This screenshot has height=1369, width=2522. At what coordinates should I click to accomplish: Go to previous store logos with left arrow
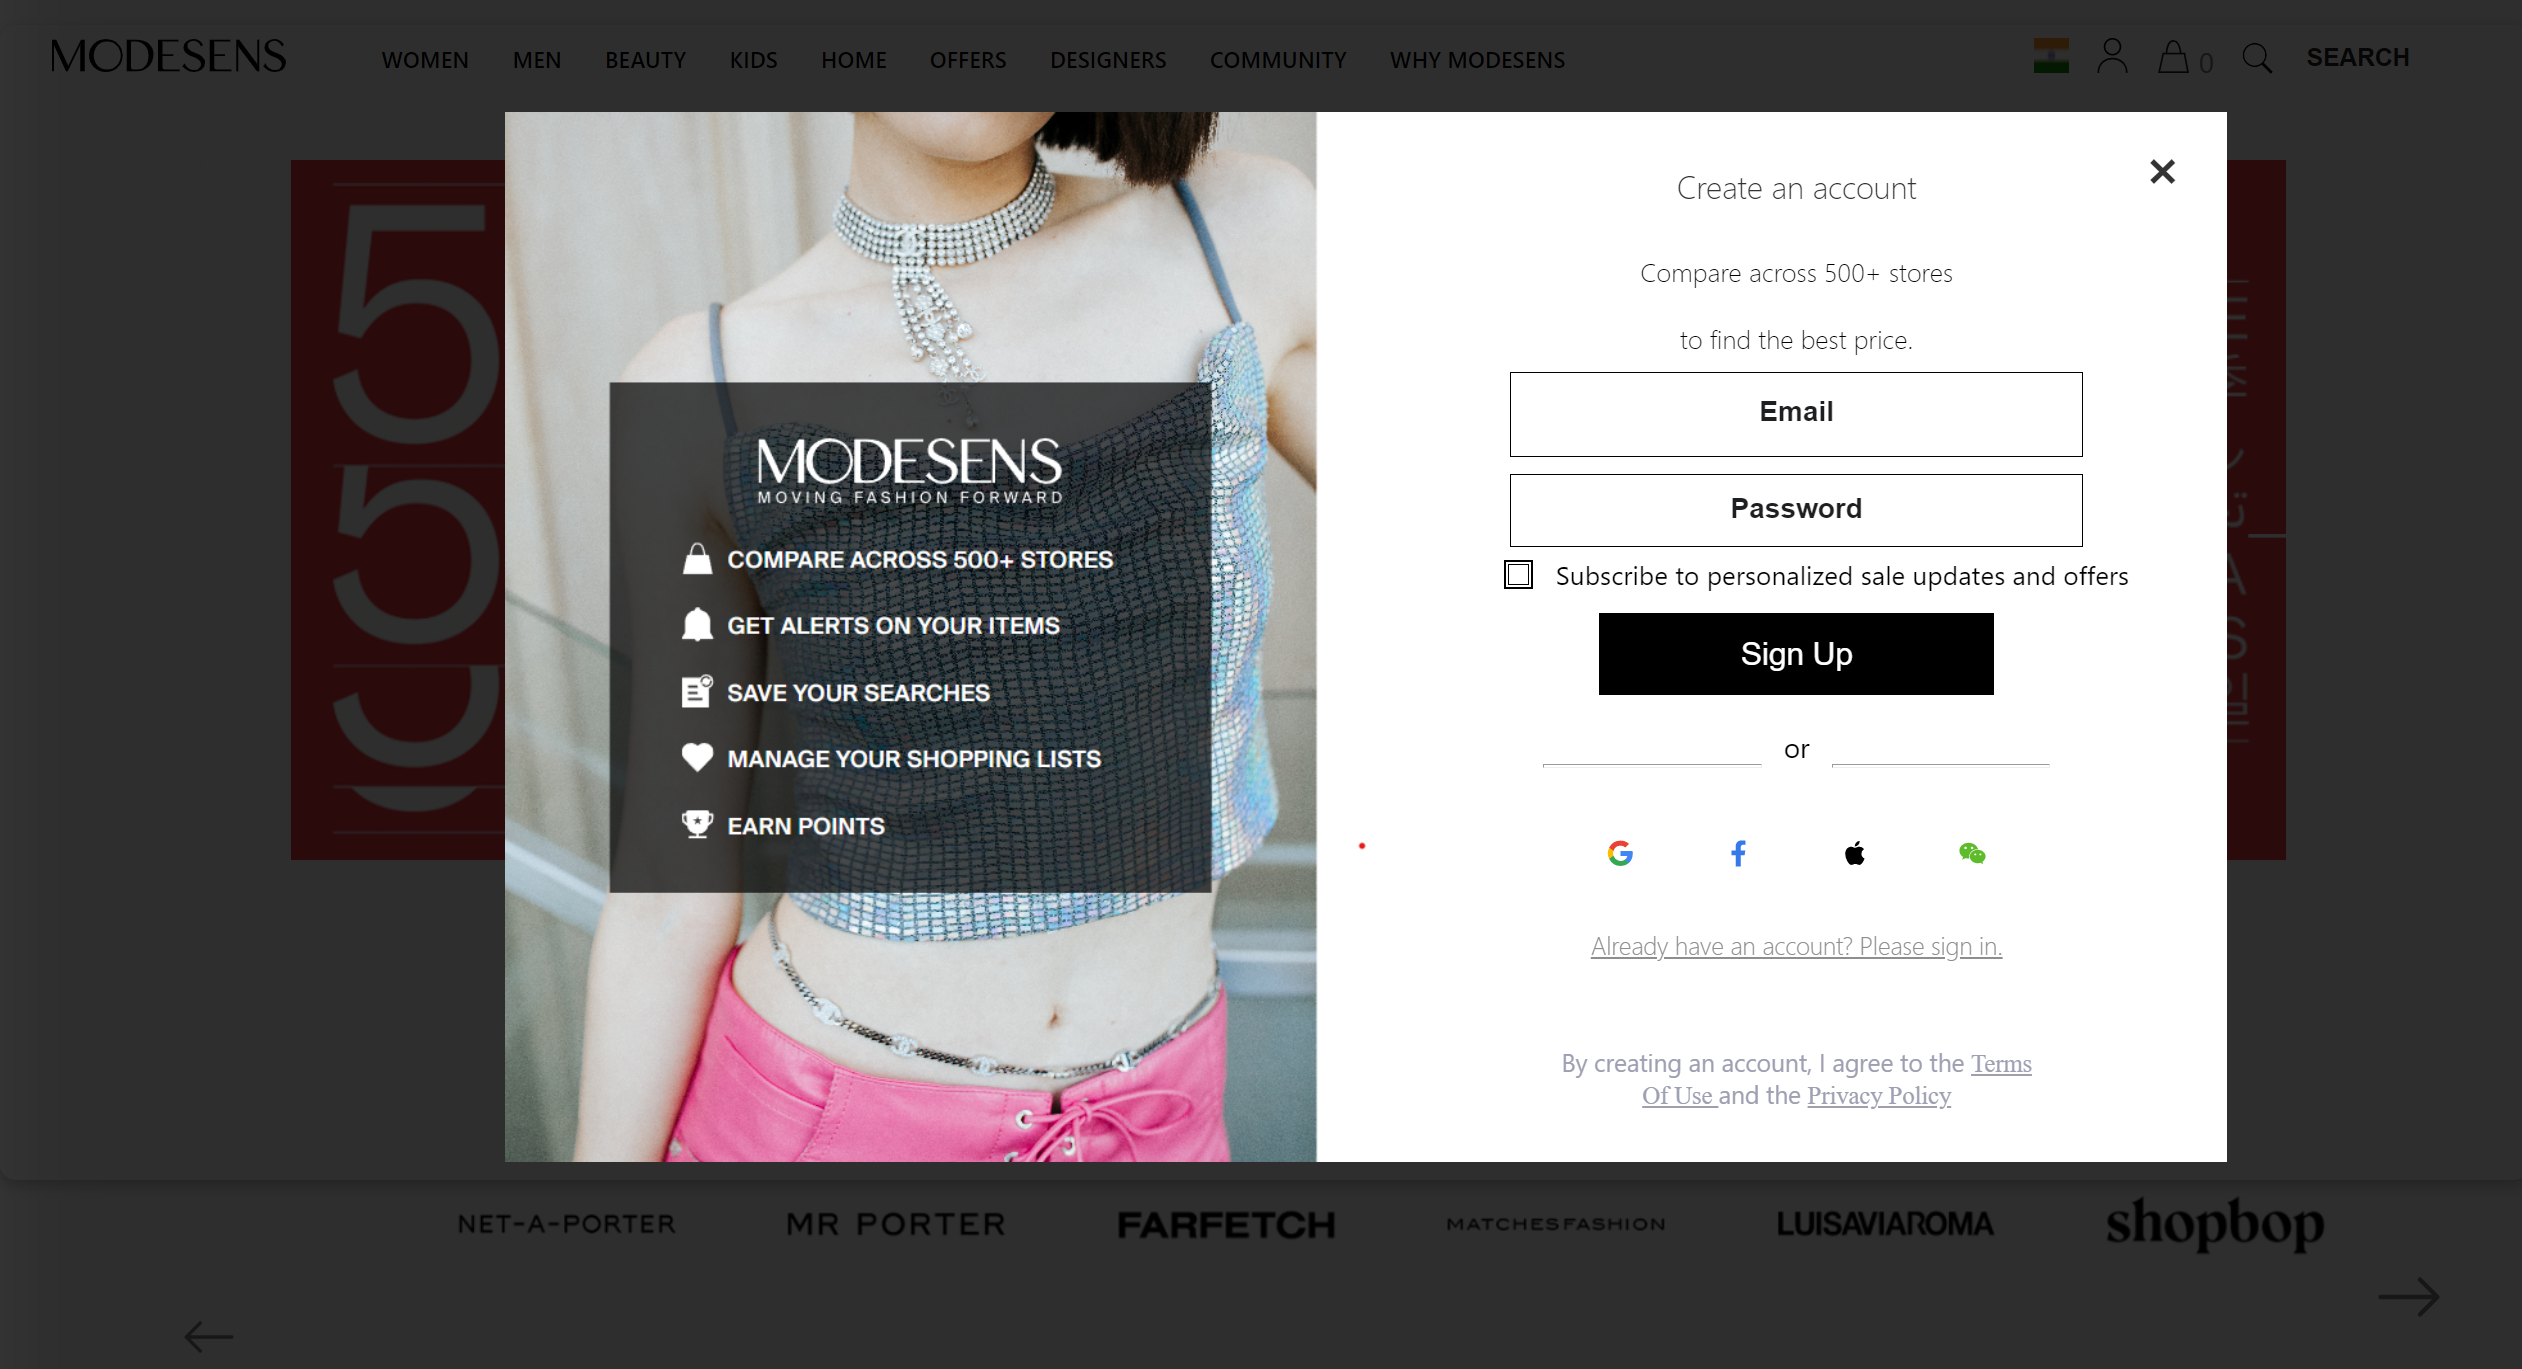[x=209, y=1336]
